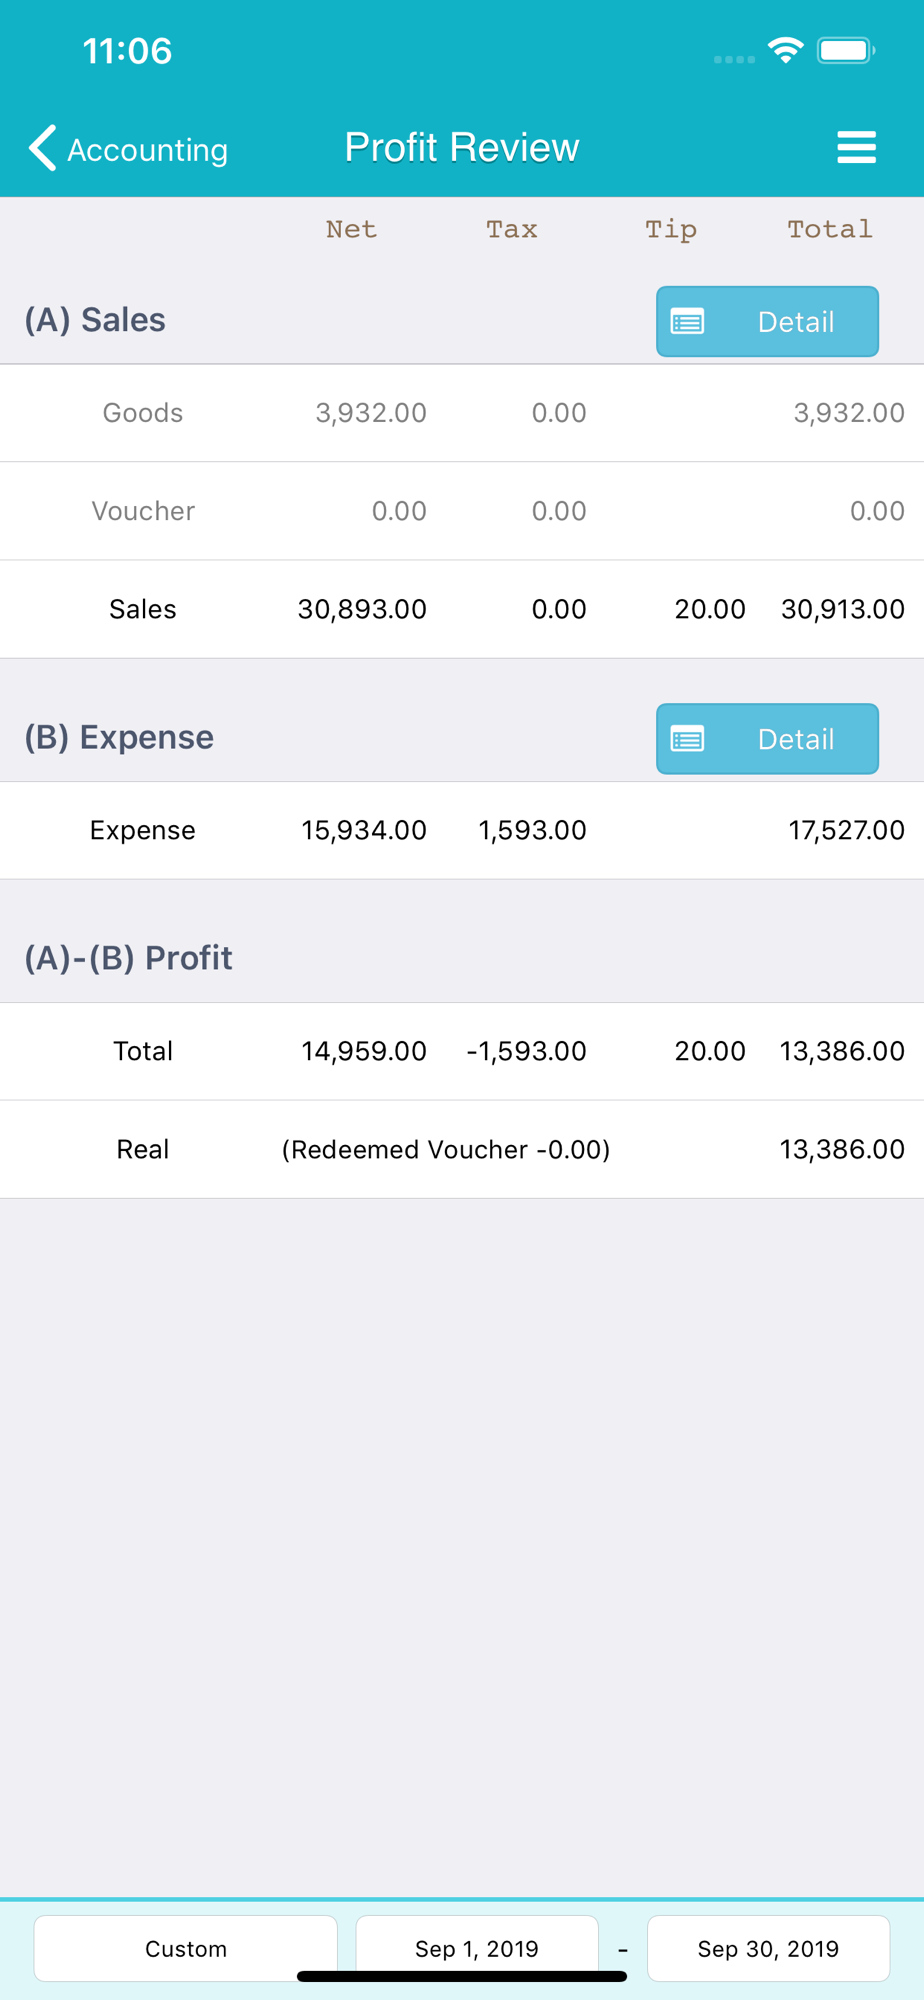
Task: Change the end date Sep 30, 2019
Action: (768, 1948)
